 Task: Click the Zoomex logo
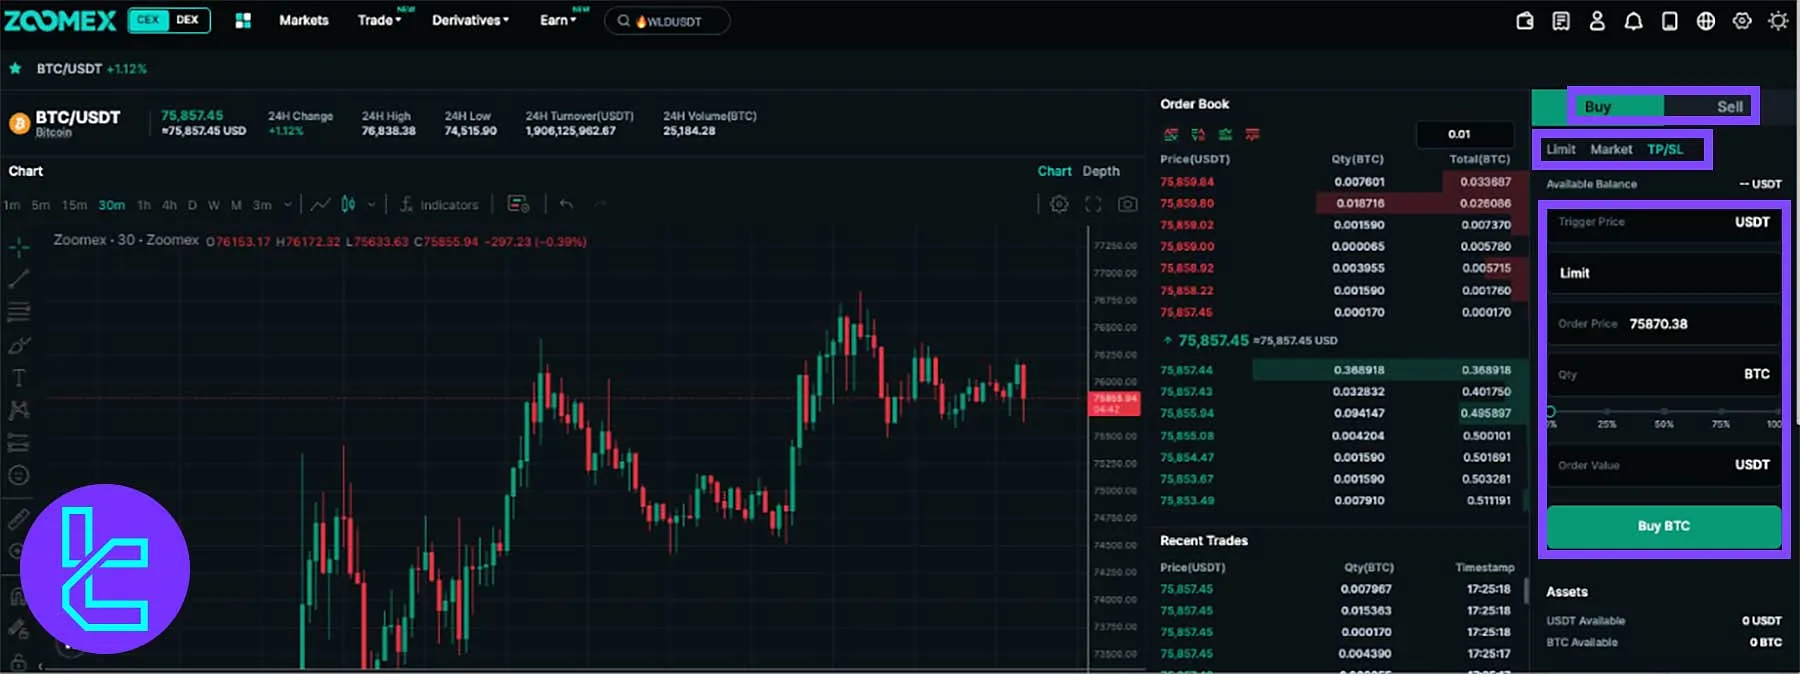click(x=60, y=20)
